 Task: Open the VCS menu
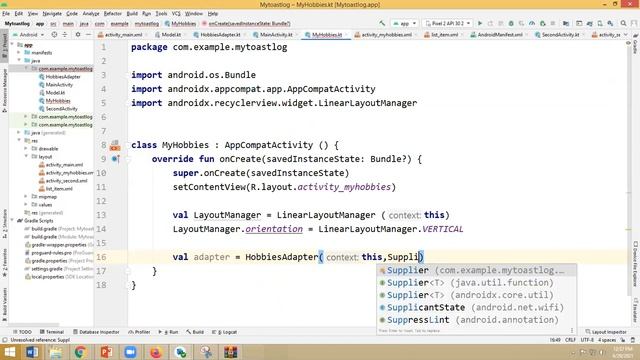pyautogui.click(x=176, y=13)
